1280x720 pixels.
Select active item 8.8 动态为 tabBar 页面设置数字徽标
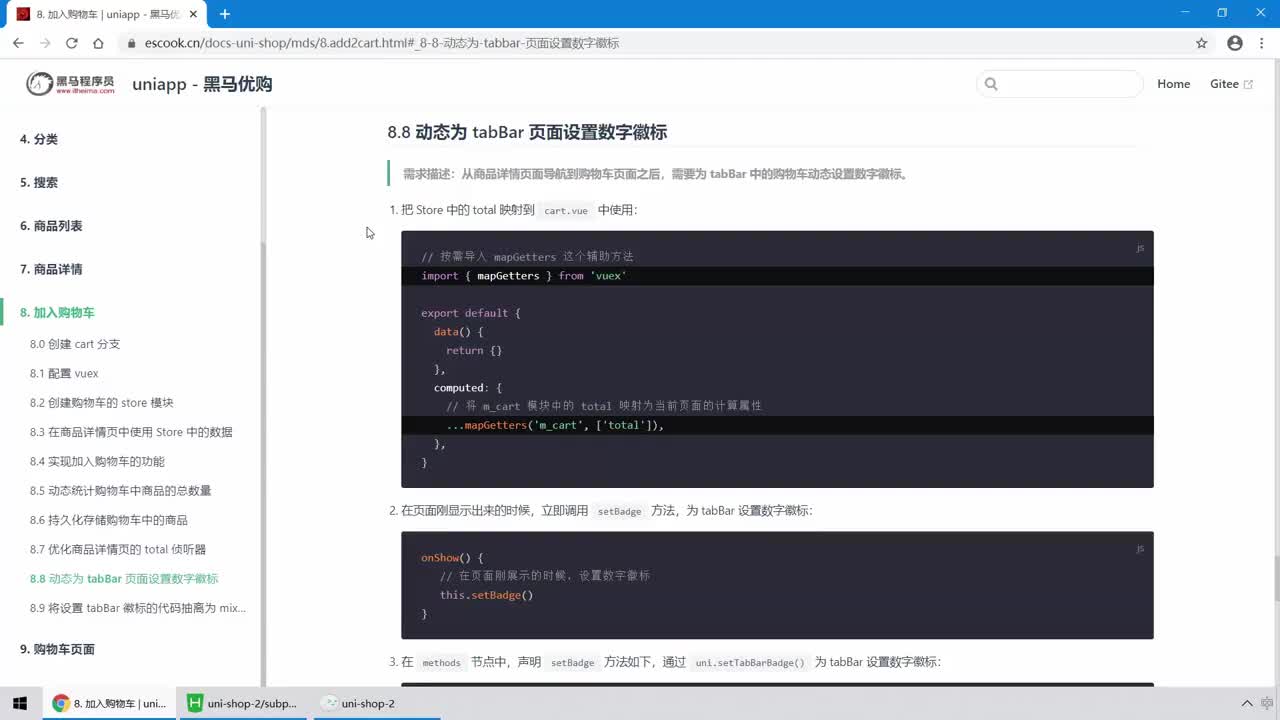point(124,578)
